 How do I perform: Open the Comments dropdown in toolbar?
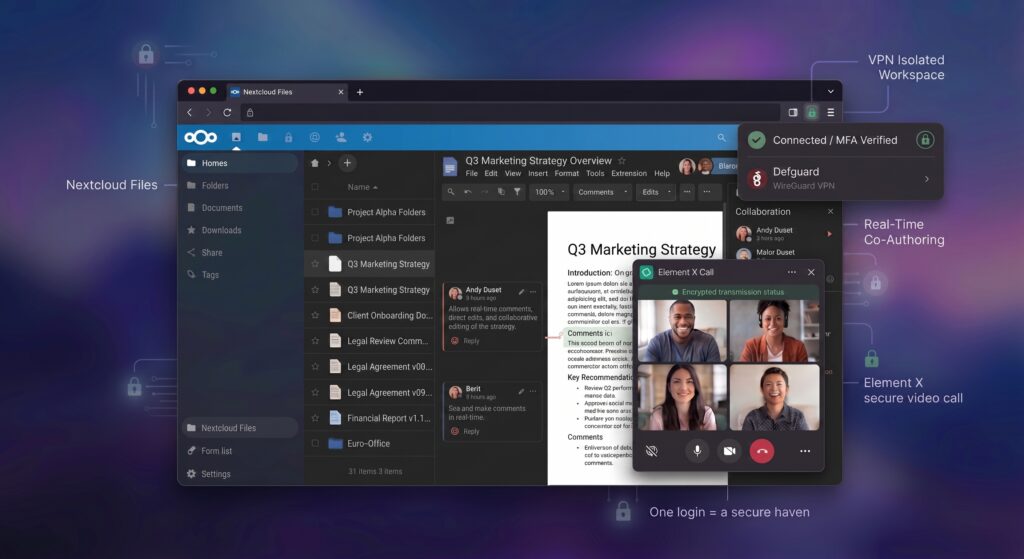coord(601,192)
